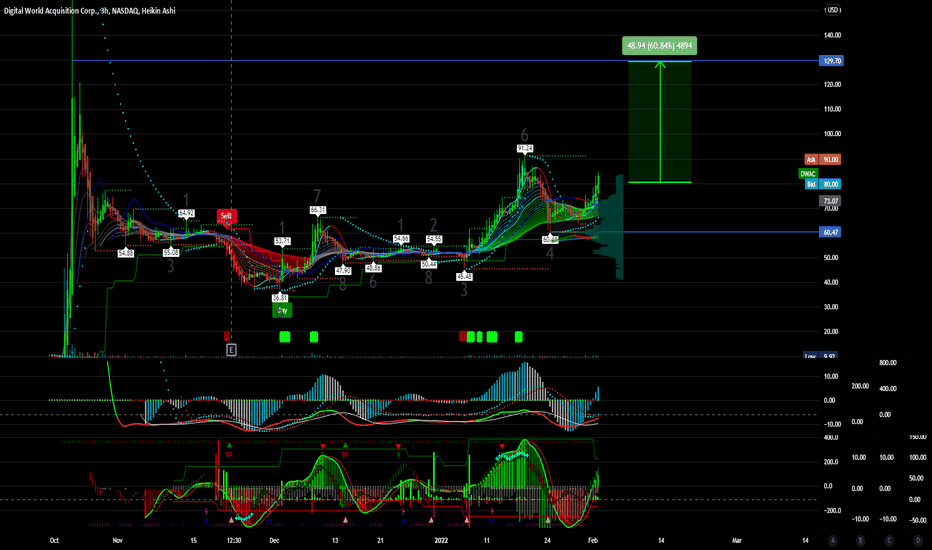Click the 12:30 label on time axis
Viewport: 932px width, 550px height.
click(x=234, y=540)
